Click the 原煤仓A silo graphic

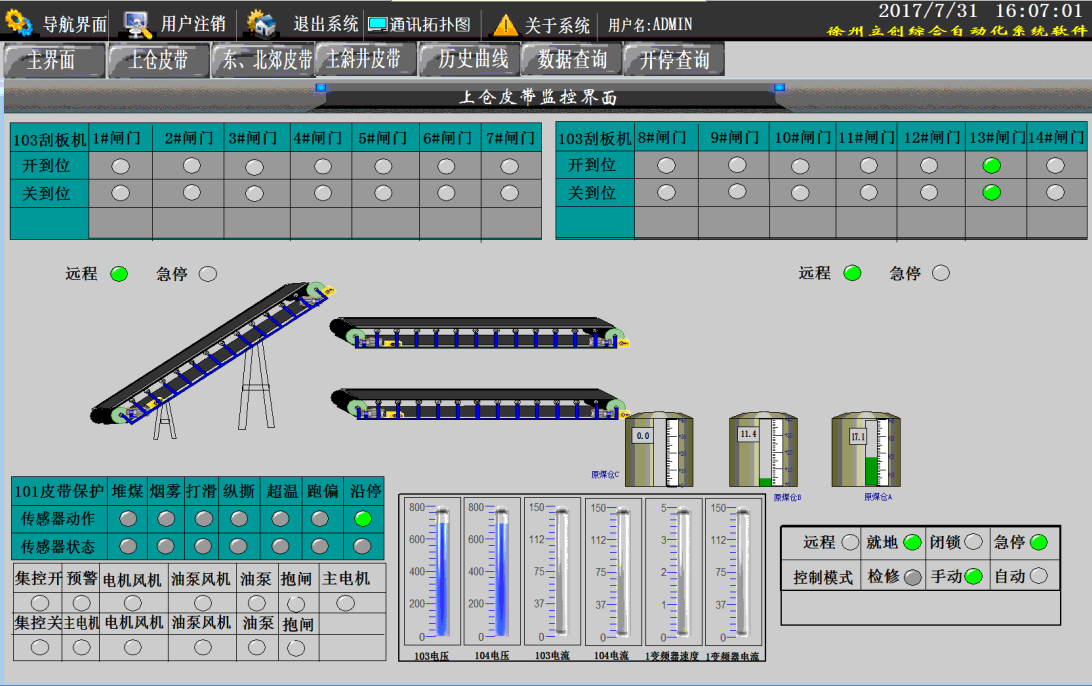[861, 451]
